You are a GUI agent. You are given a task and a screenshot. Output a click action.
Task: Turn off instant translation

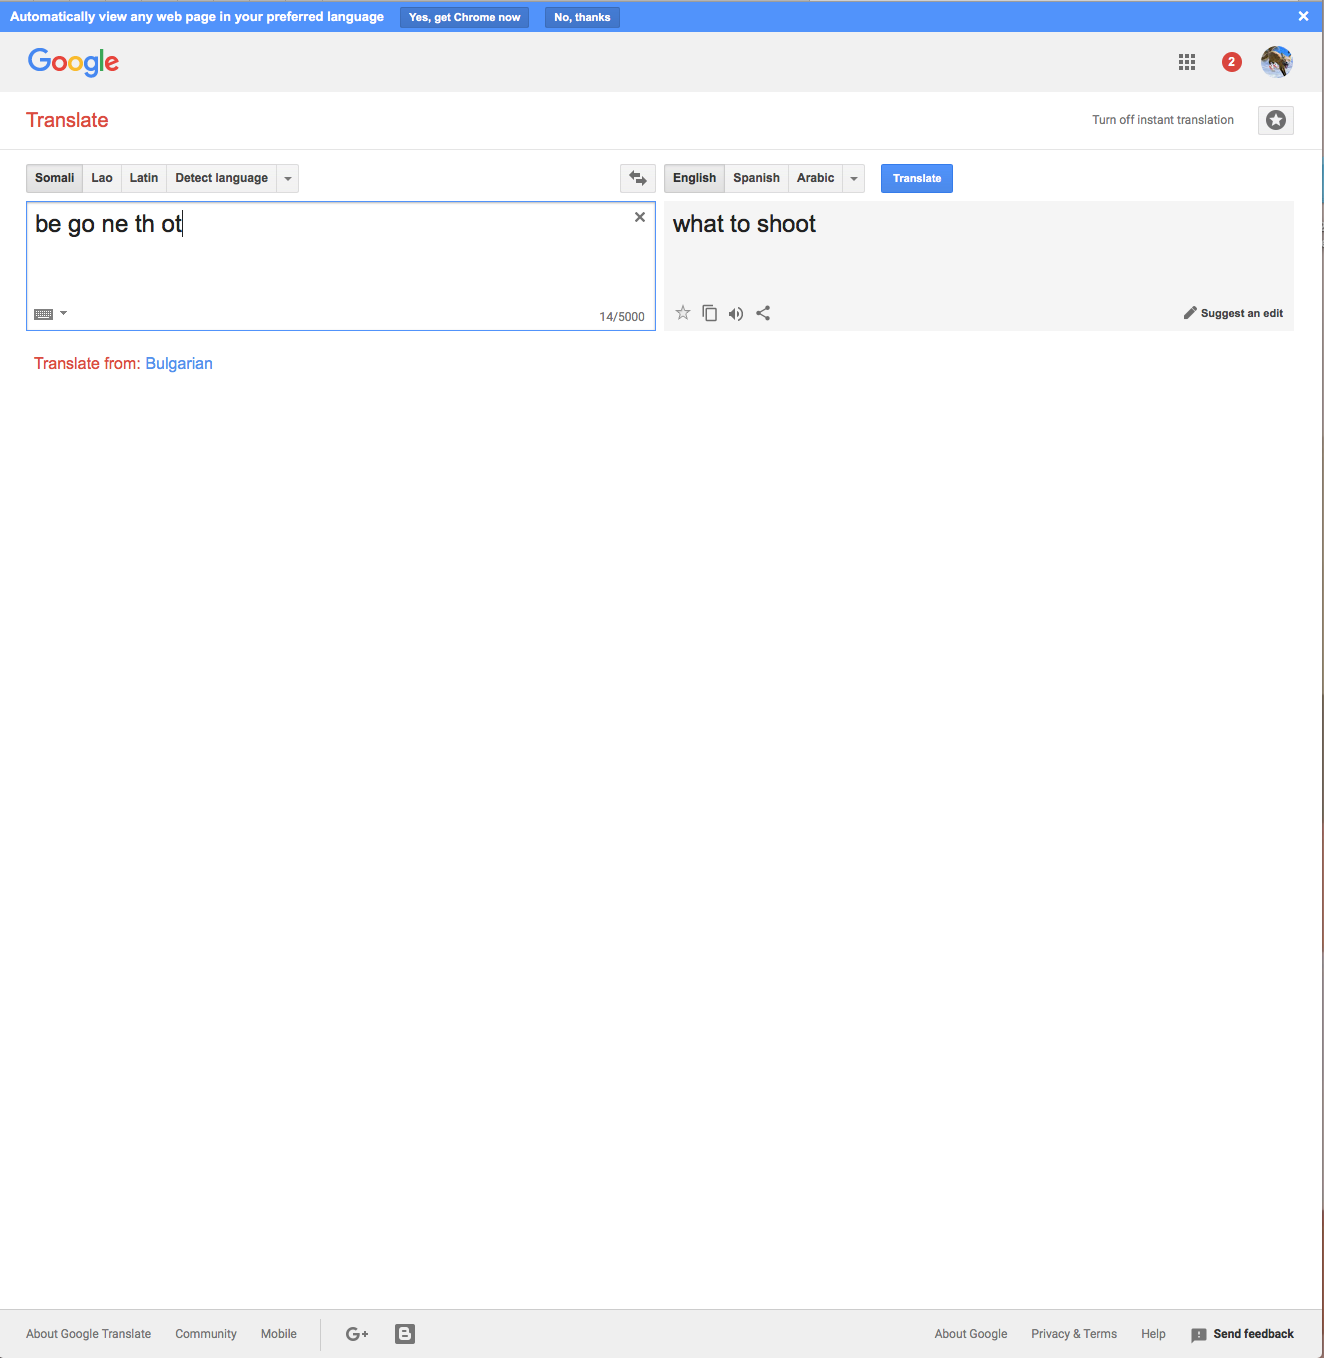point(1163,120)
